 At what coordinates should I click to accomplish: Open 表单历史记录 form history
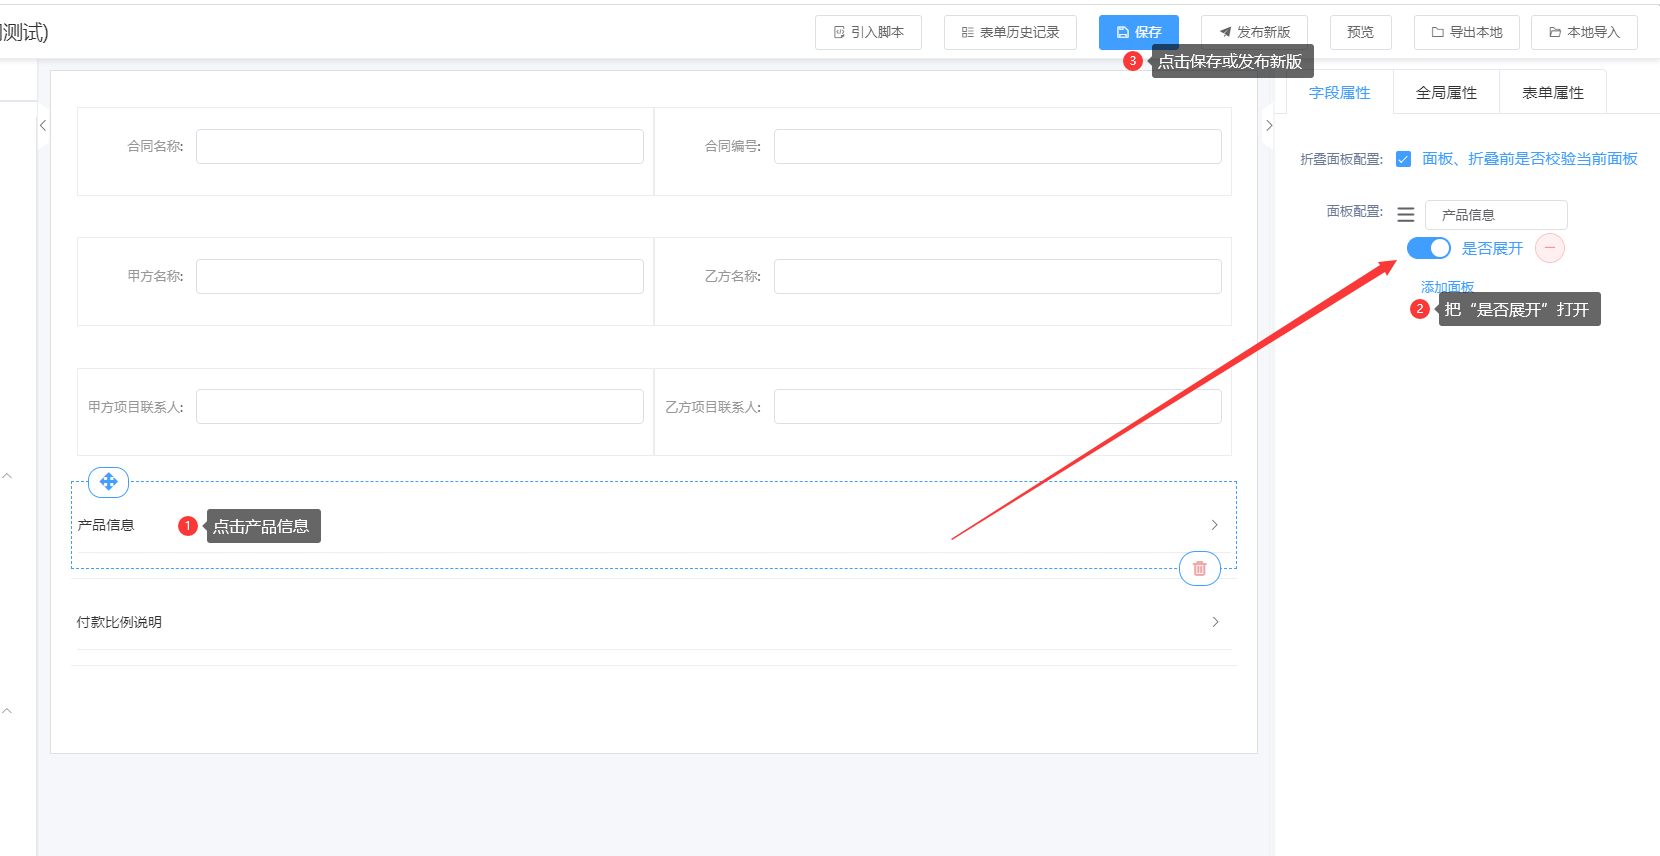click(1010, 32)
